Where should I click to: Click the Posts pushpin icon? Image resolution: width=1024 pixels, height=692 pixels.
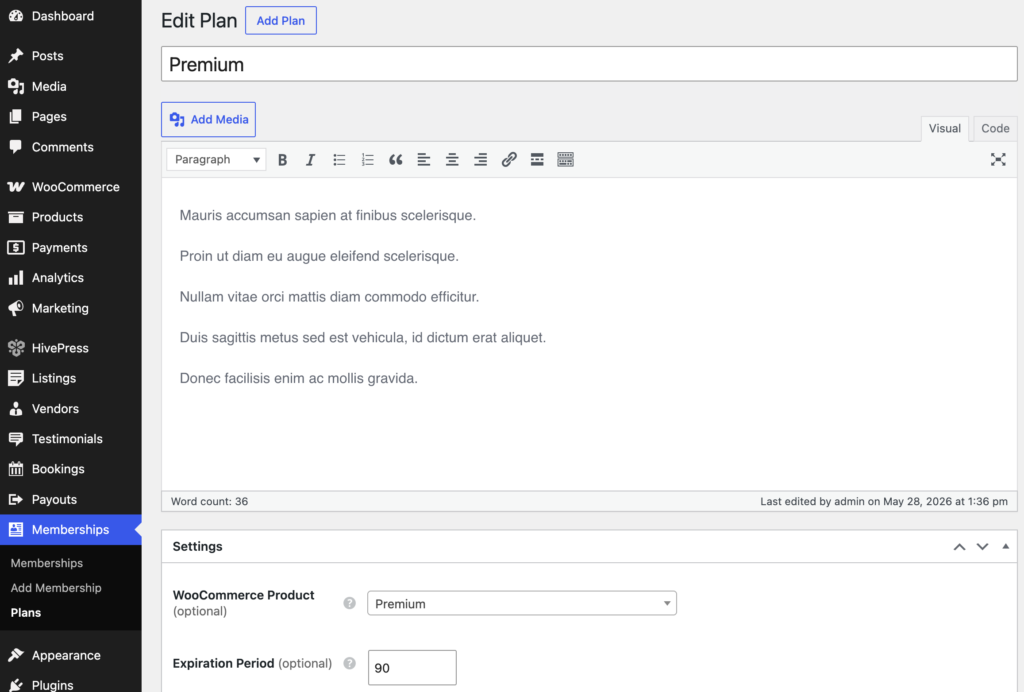16,55
